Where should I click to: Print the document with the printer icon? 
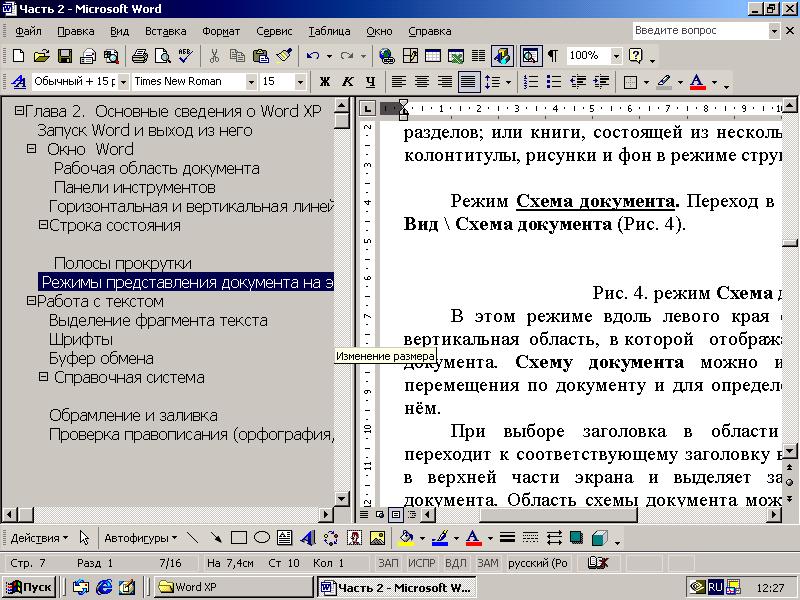click(139, 56)
